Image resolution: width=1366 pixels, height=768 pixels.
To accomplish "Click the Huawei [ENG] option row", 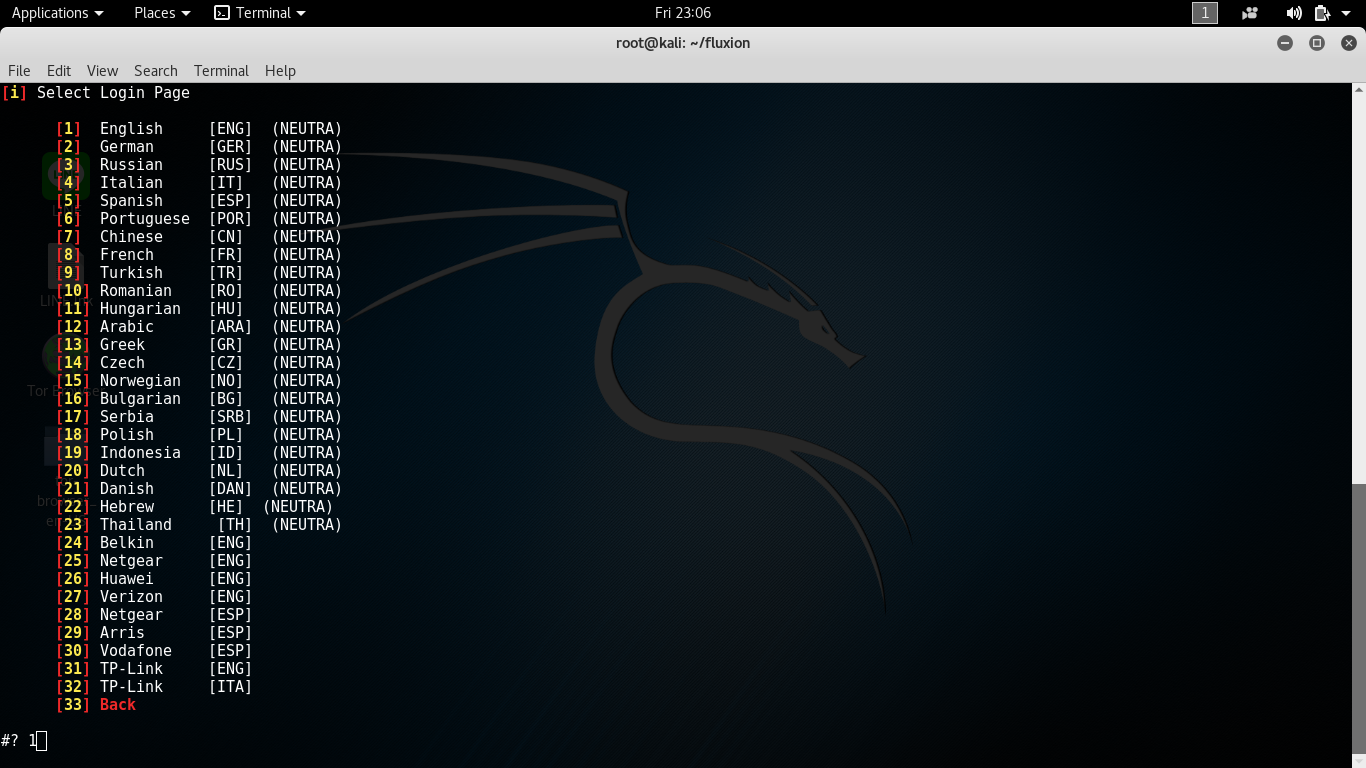I will (x=154, y=579).
